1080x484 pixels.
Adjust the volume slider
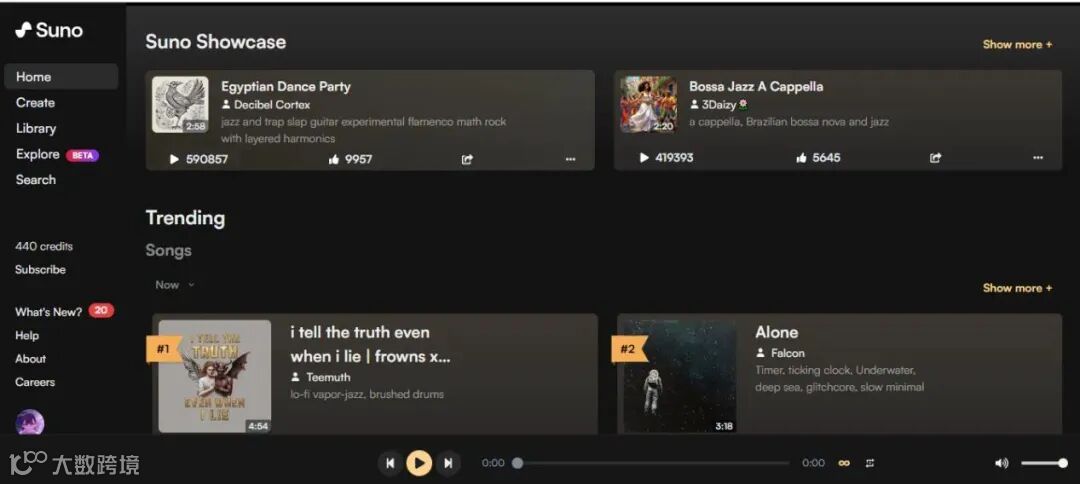click(1044, 463)
